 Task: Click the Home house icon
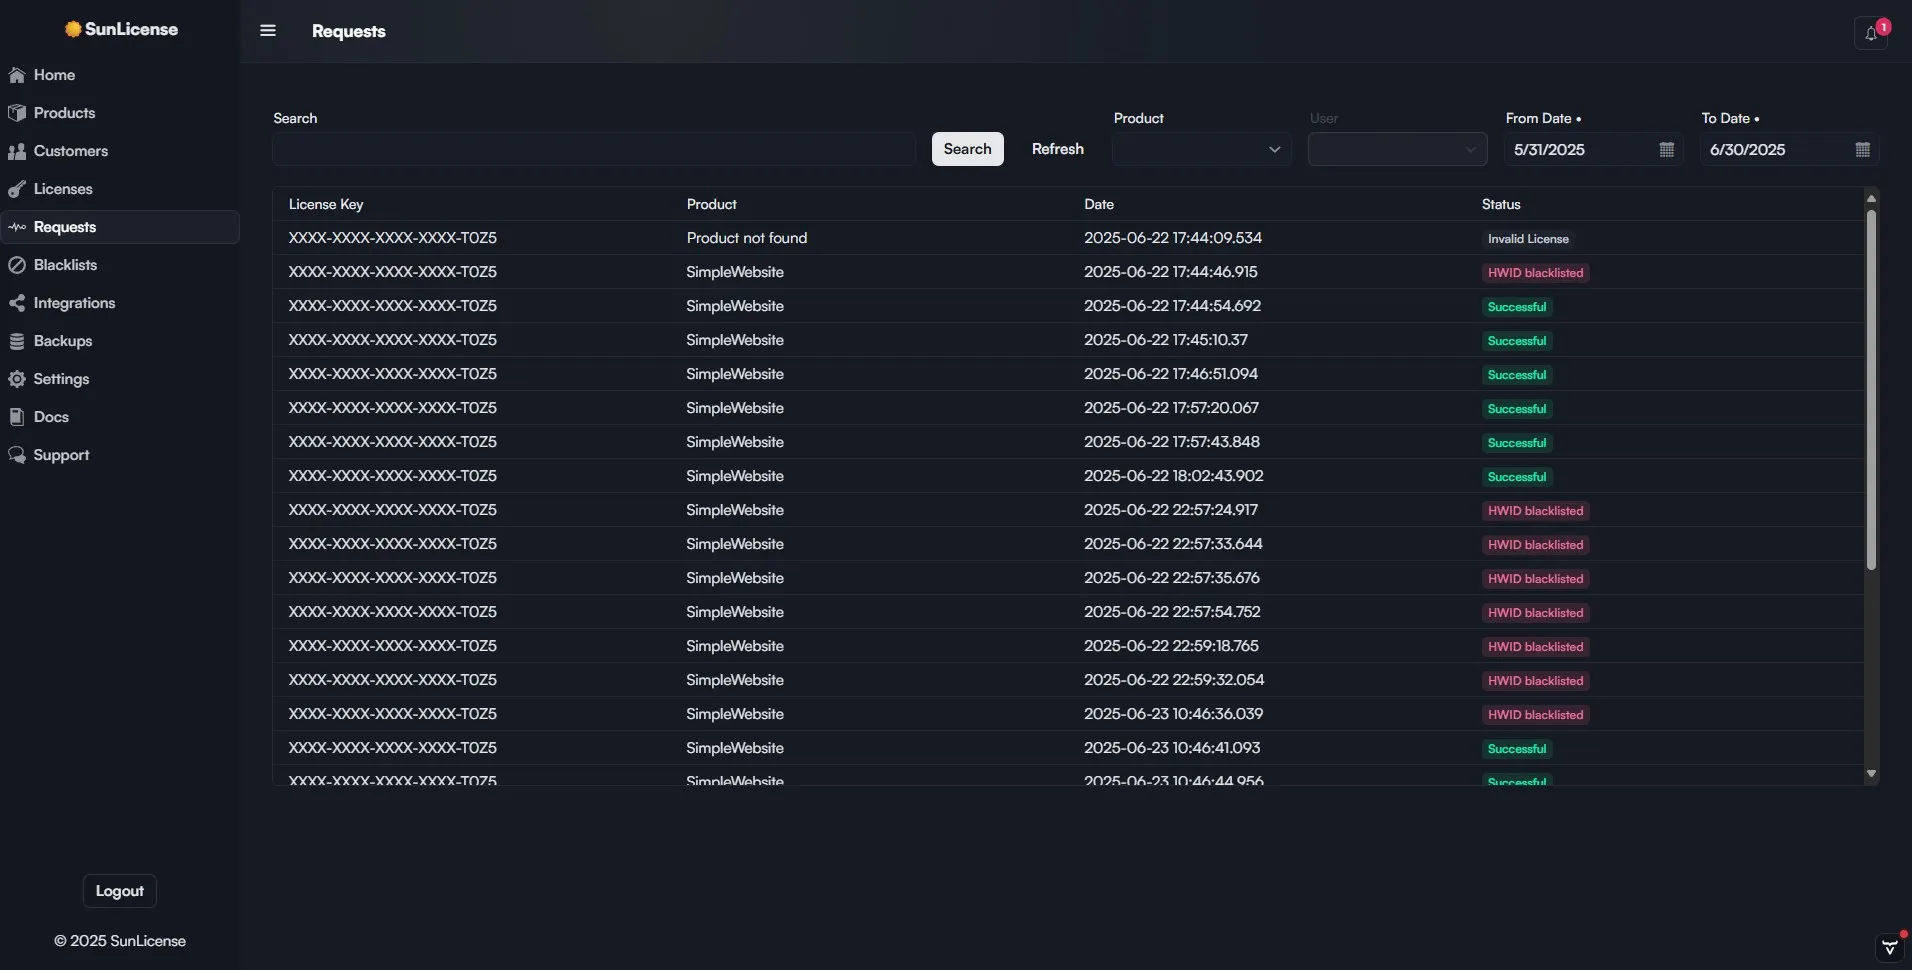17,75
